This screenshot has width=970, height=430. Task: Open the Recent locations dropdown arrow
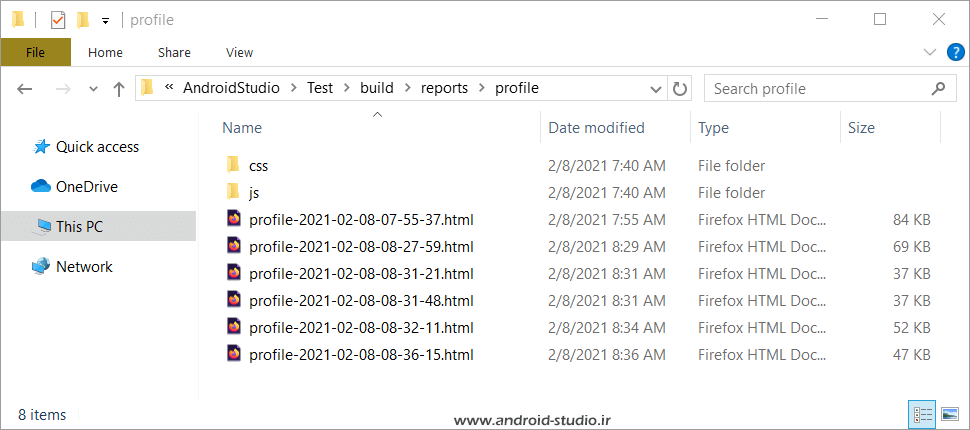94,89
